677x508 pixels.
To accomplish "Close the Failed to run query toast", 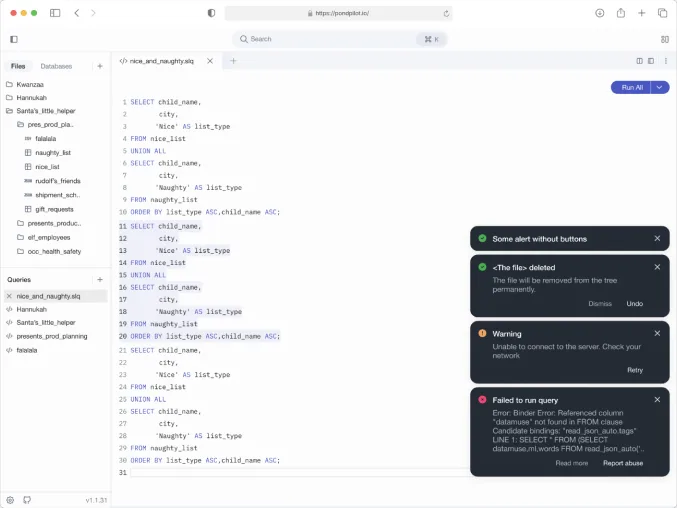I will (657, 400).
